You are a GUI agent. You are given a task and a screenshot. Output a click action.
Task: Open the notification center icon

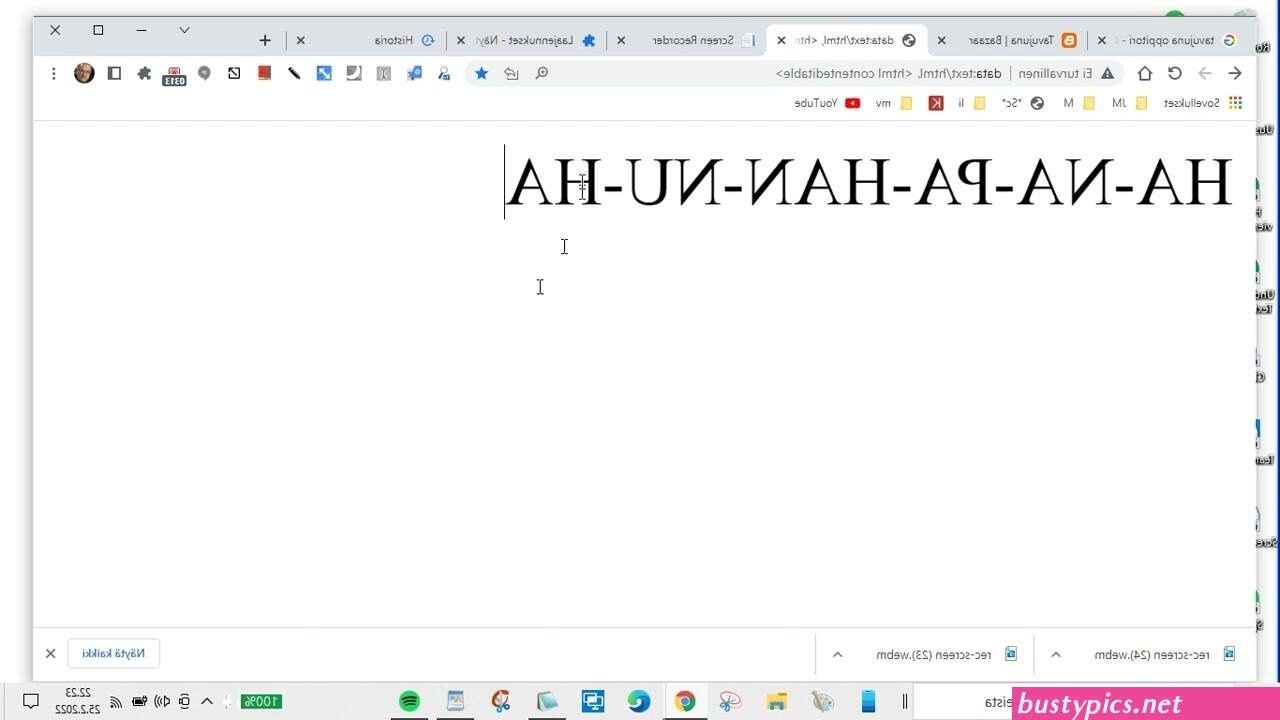(x=31, y=702)
